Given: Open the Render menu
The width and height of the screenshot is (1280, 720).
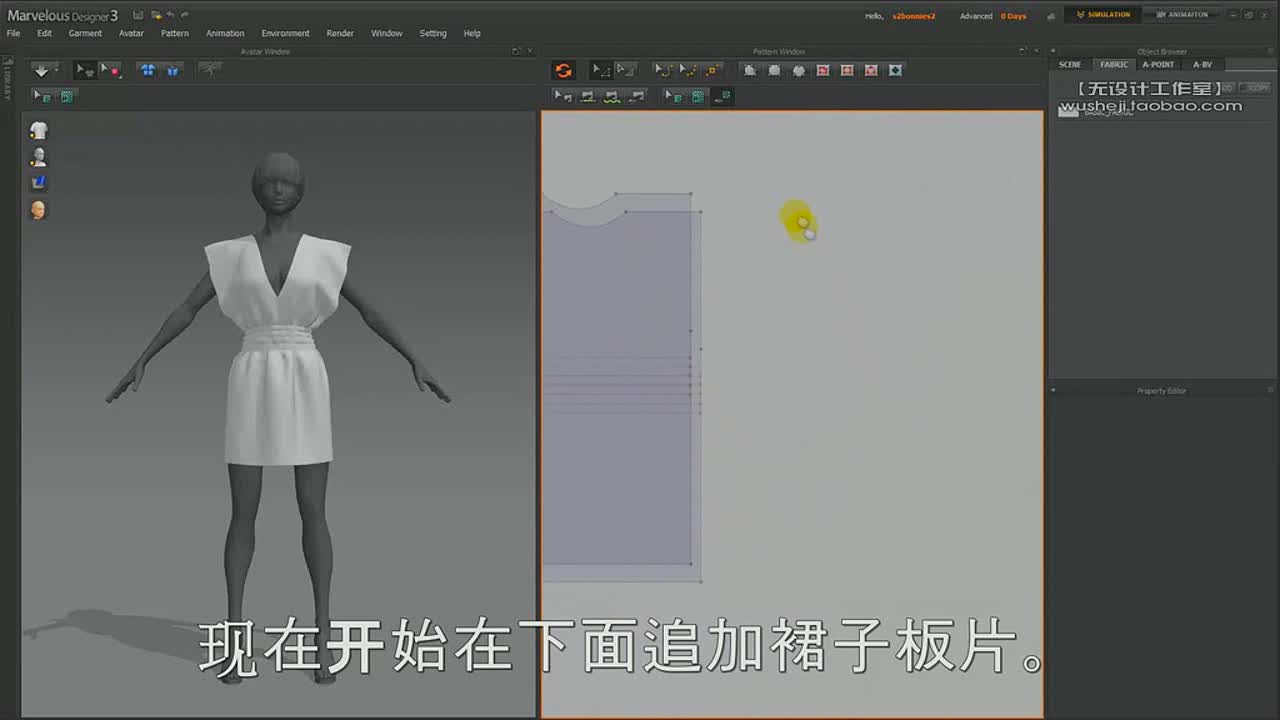Looking at the screenshot, I should pyautogui.click(x=340, y=33).
